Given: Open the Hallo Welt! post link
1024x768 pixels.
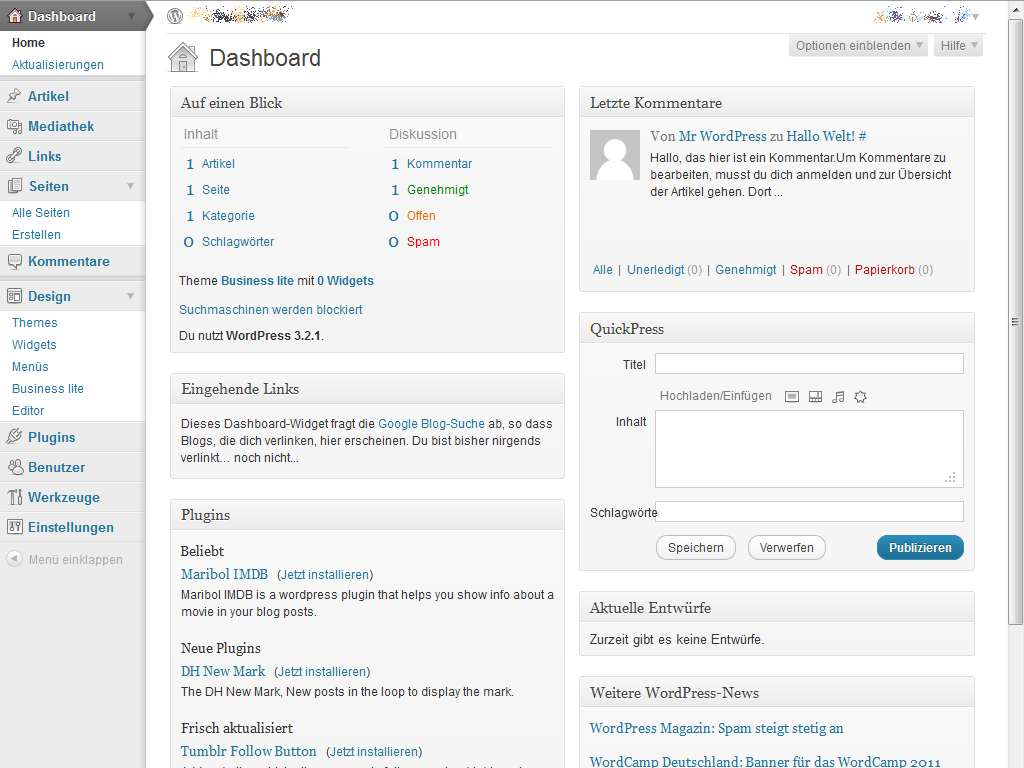Looking at the screenshot, I should click(820, 136).
